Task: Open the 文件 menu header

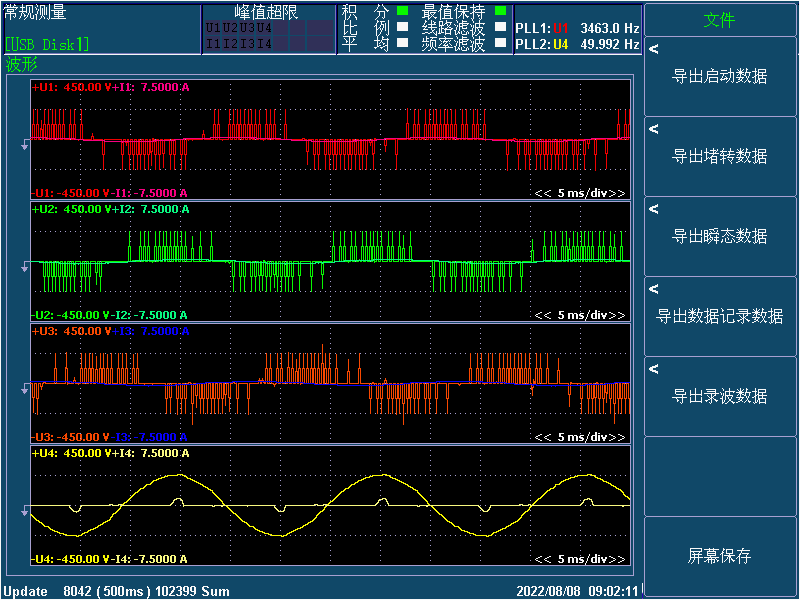Action: pyautogui.click(x=719, y=20)
